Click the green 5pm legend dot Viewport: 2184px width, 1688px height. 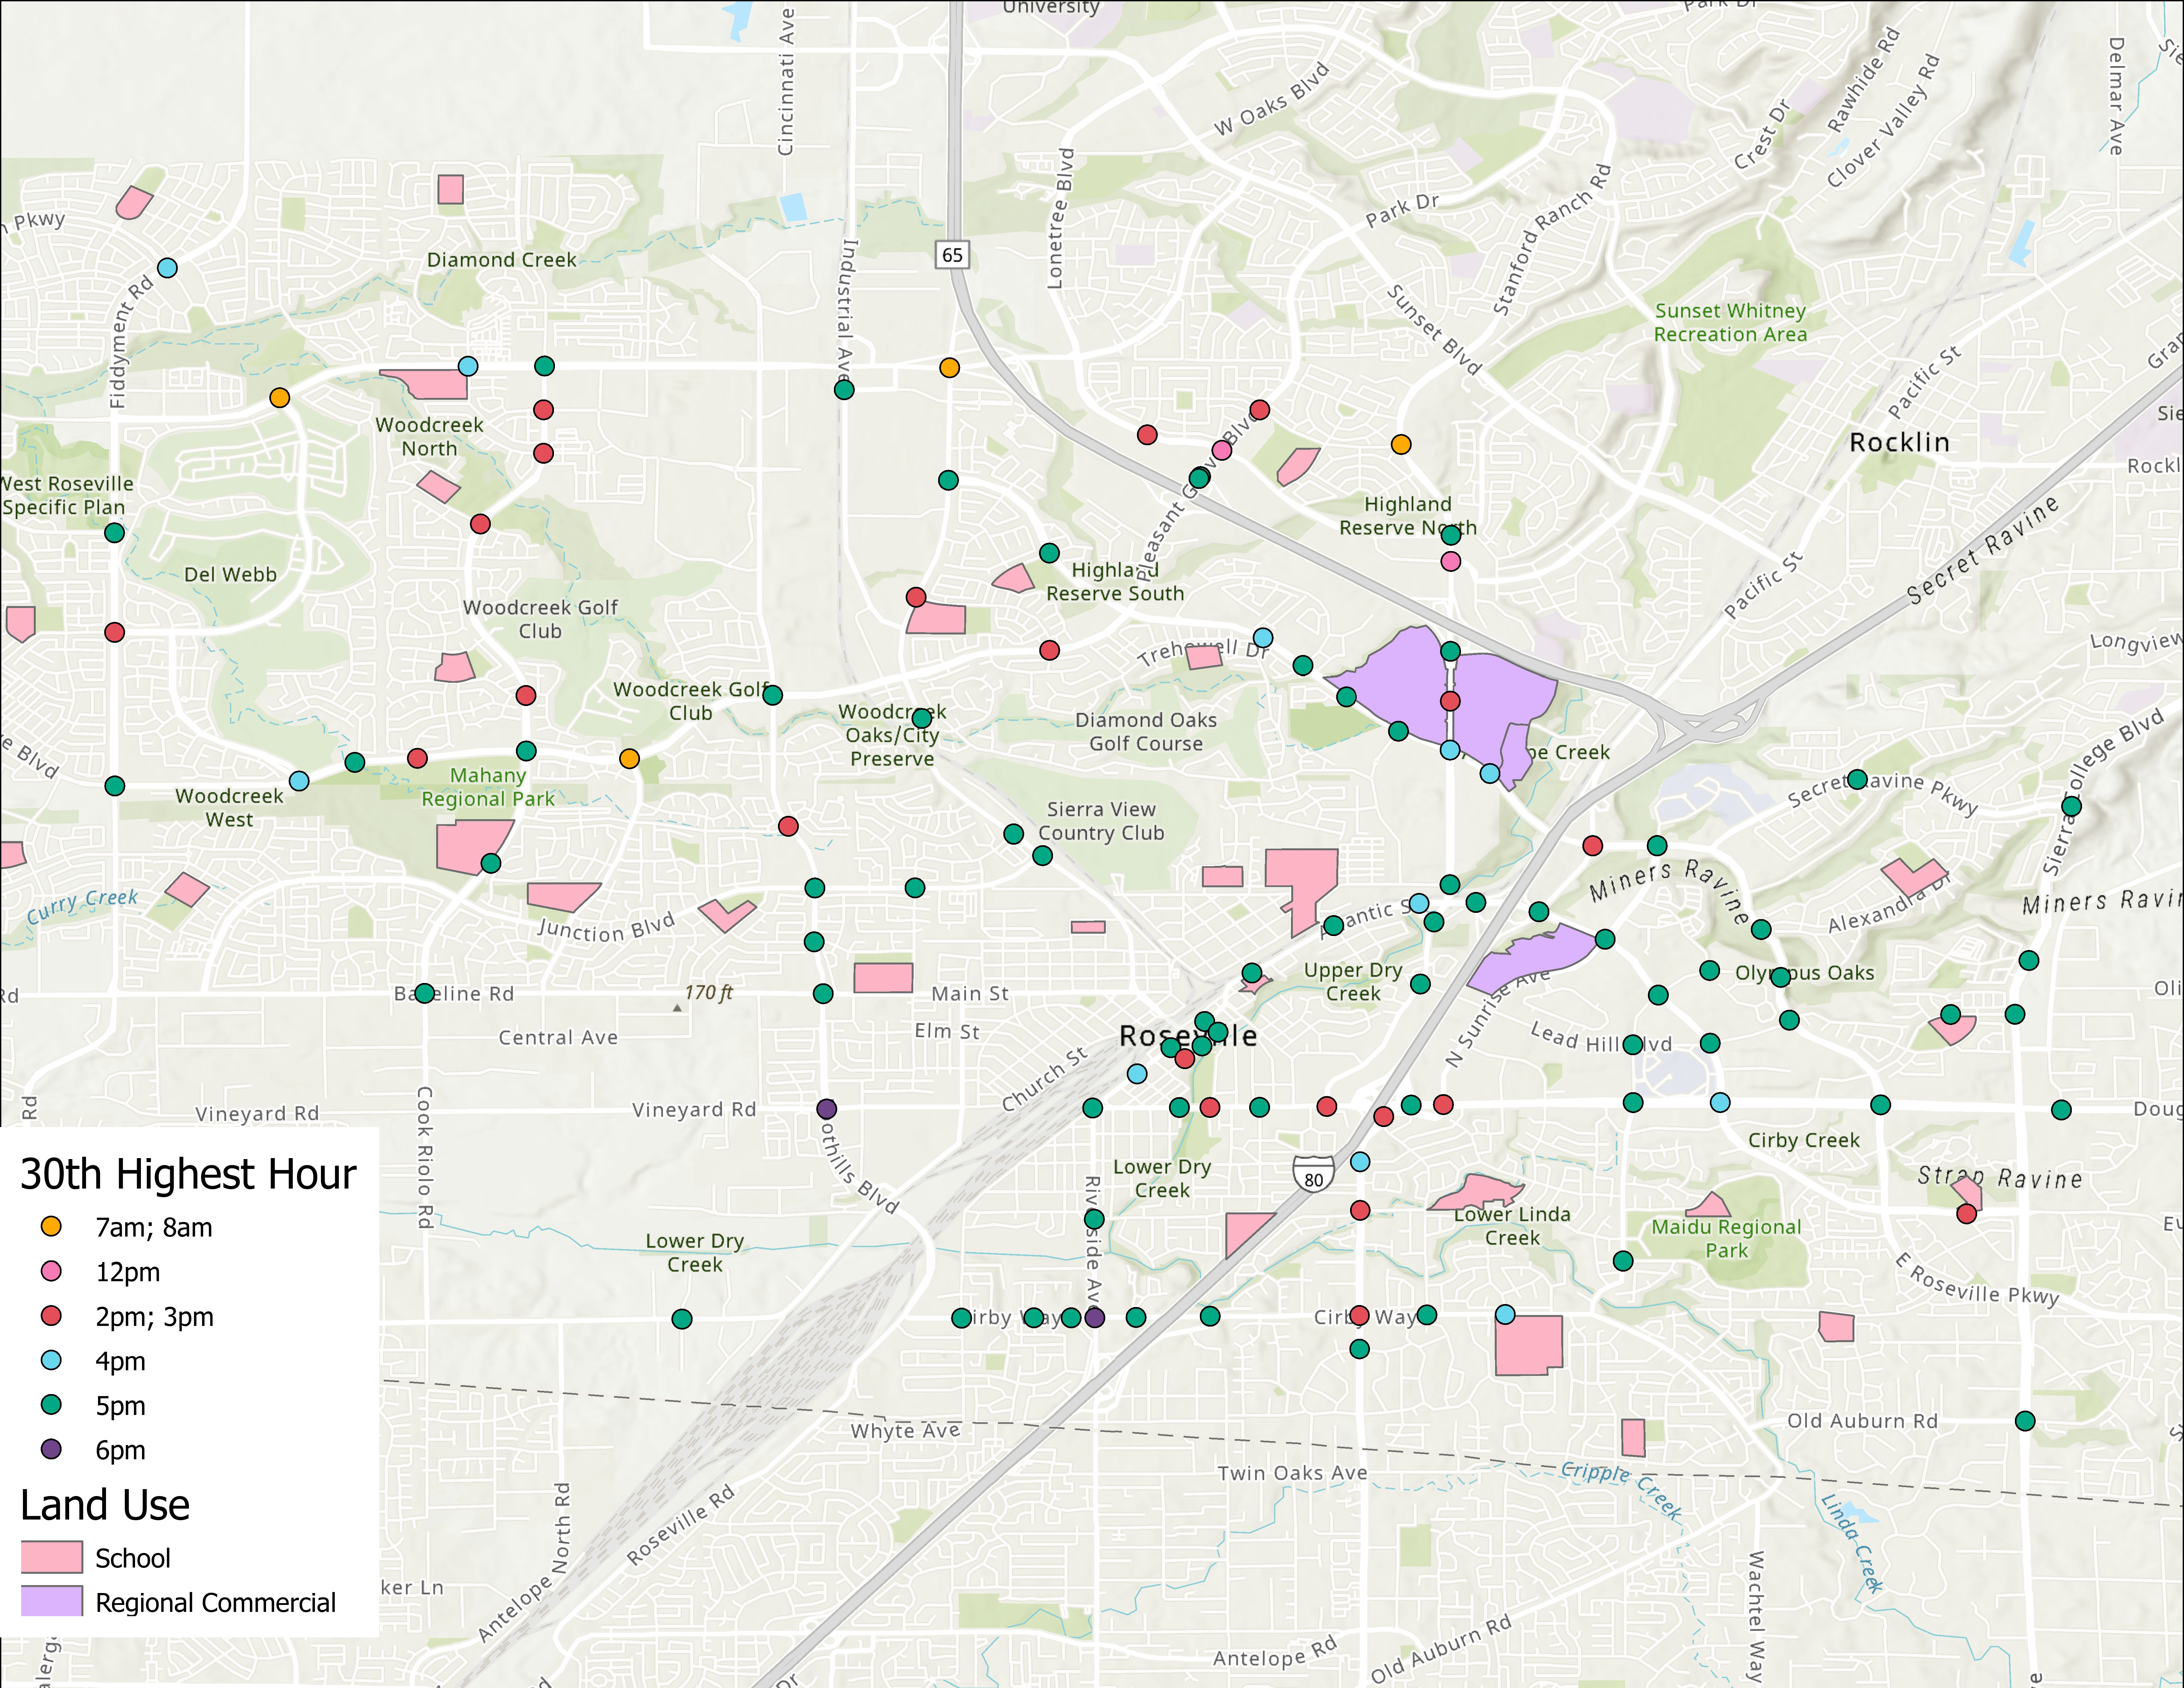click(51, 1405)
